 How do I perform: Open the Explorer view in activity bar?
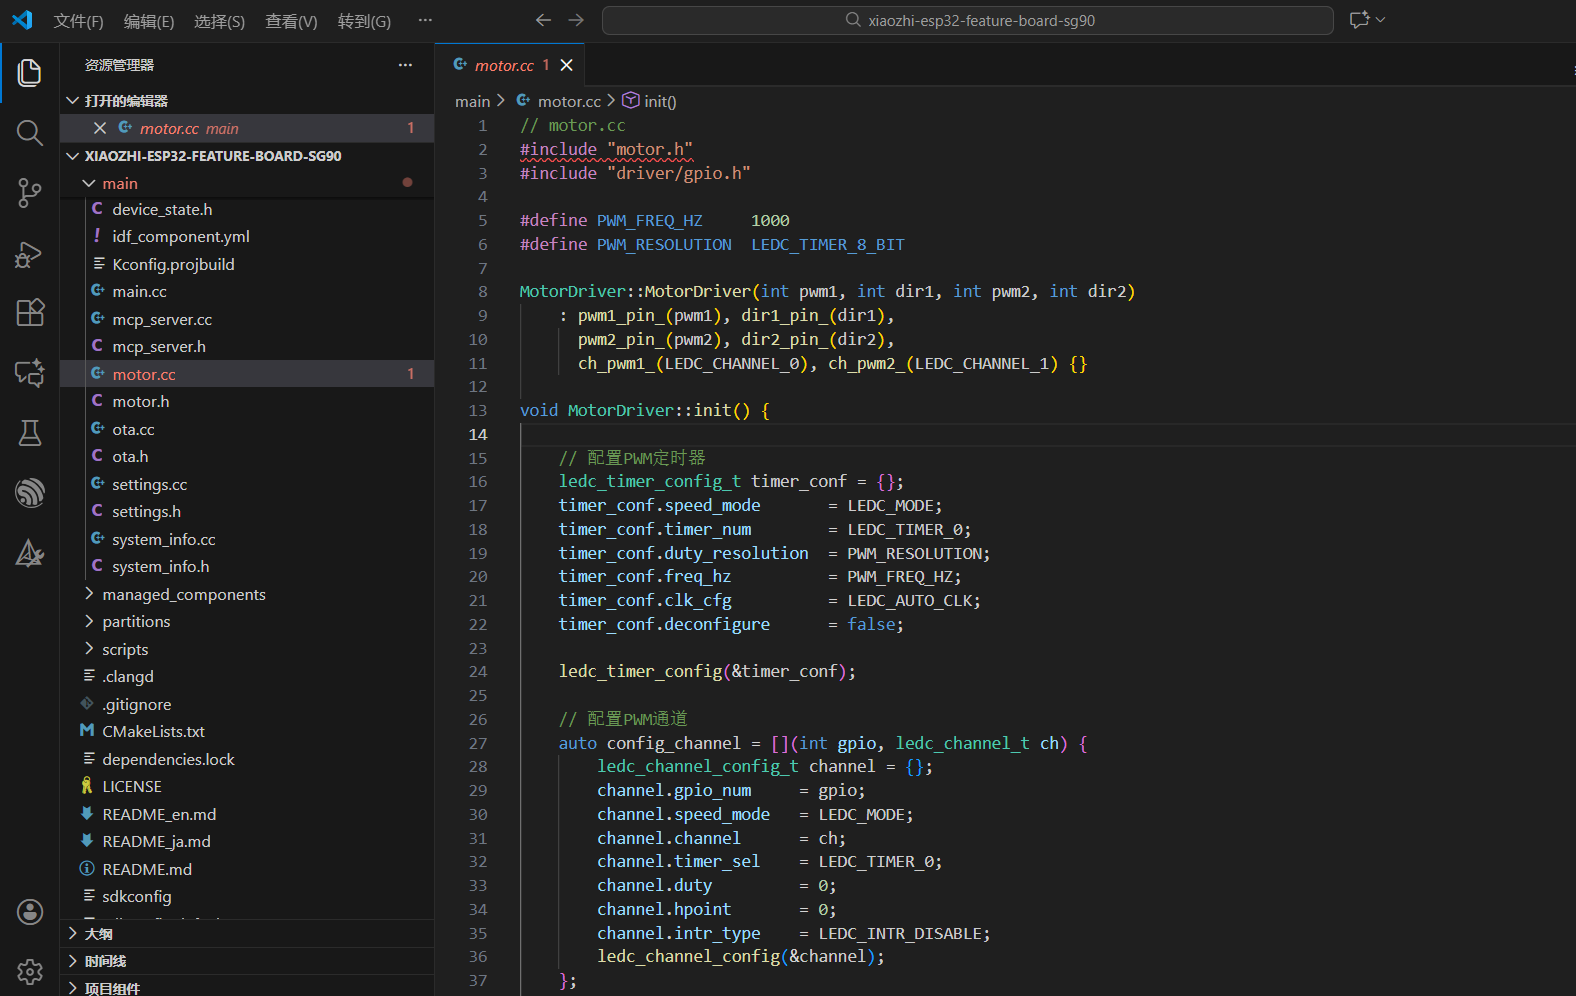(x=30, y=73)
